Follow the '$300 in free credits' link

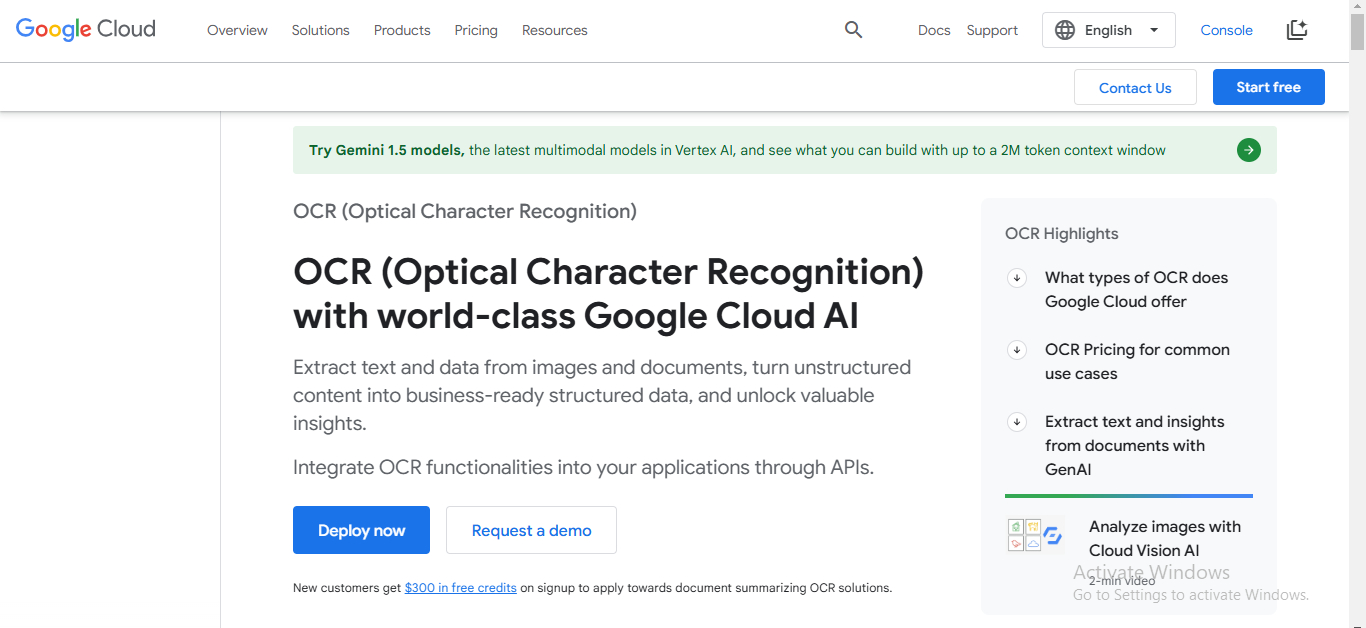pyautogui.click(x=461, y=587)
